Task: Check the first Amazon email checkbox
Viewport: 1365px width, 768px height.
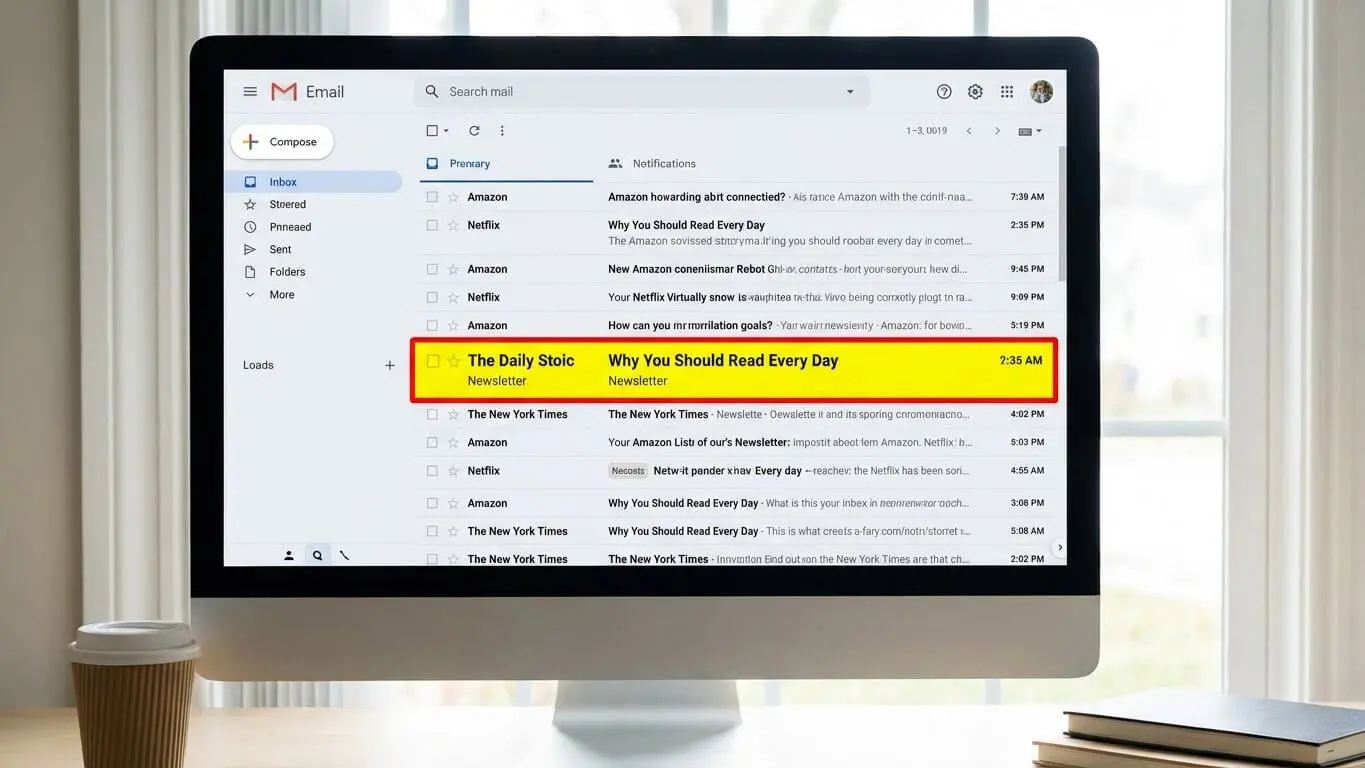Action: click(432, 197)
